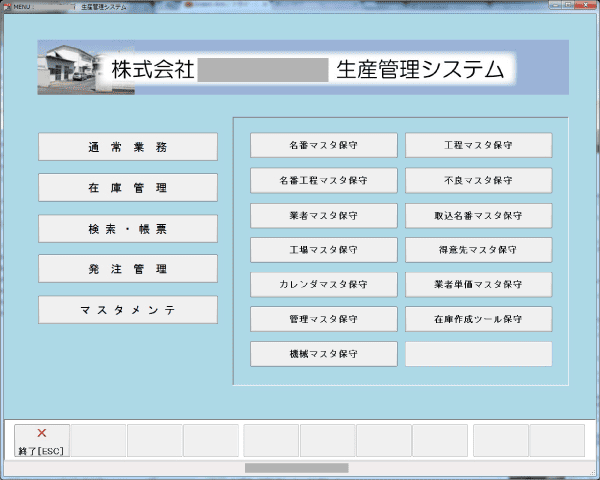Open 機械マスタ保守 maintenance
The width and height of the screenshot is (600, 480).
323,354
